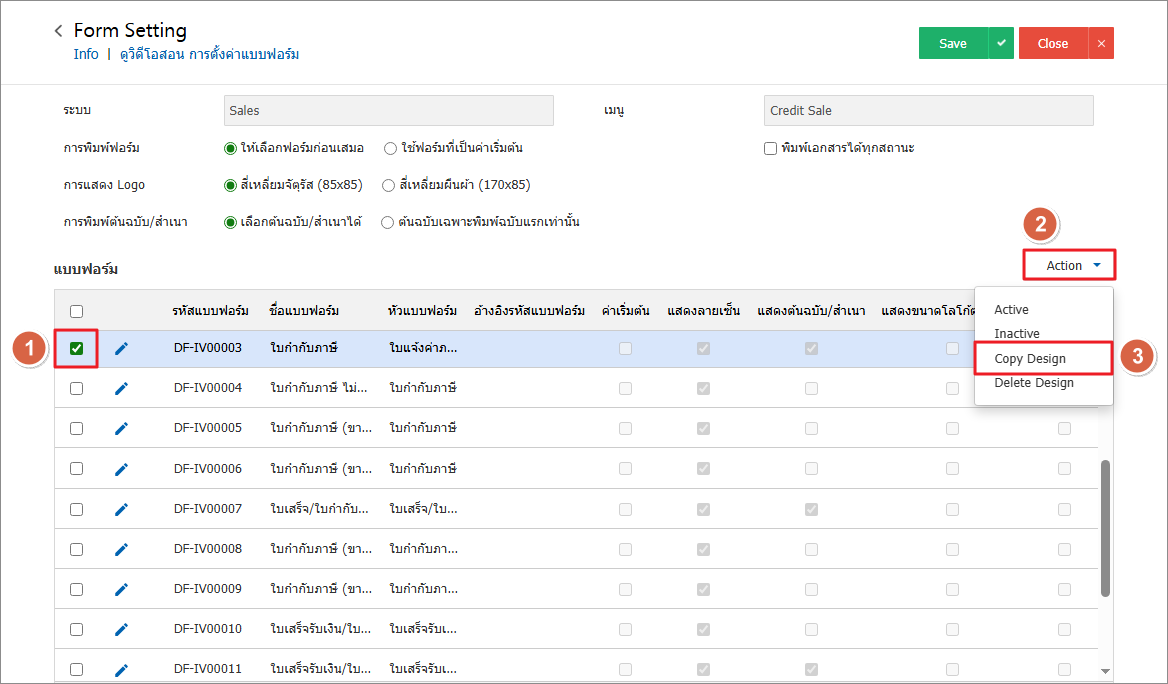Screen dimensions: 1168x684
Task: Expand the Action dropdown button
Action: tap(1068, 265)
